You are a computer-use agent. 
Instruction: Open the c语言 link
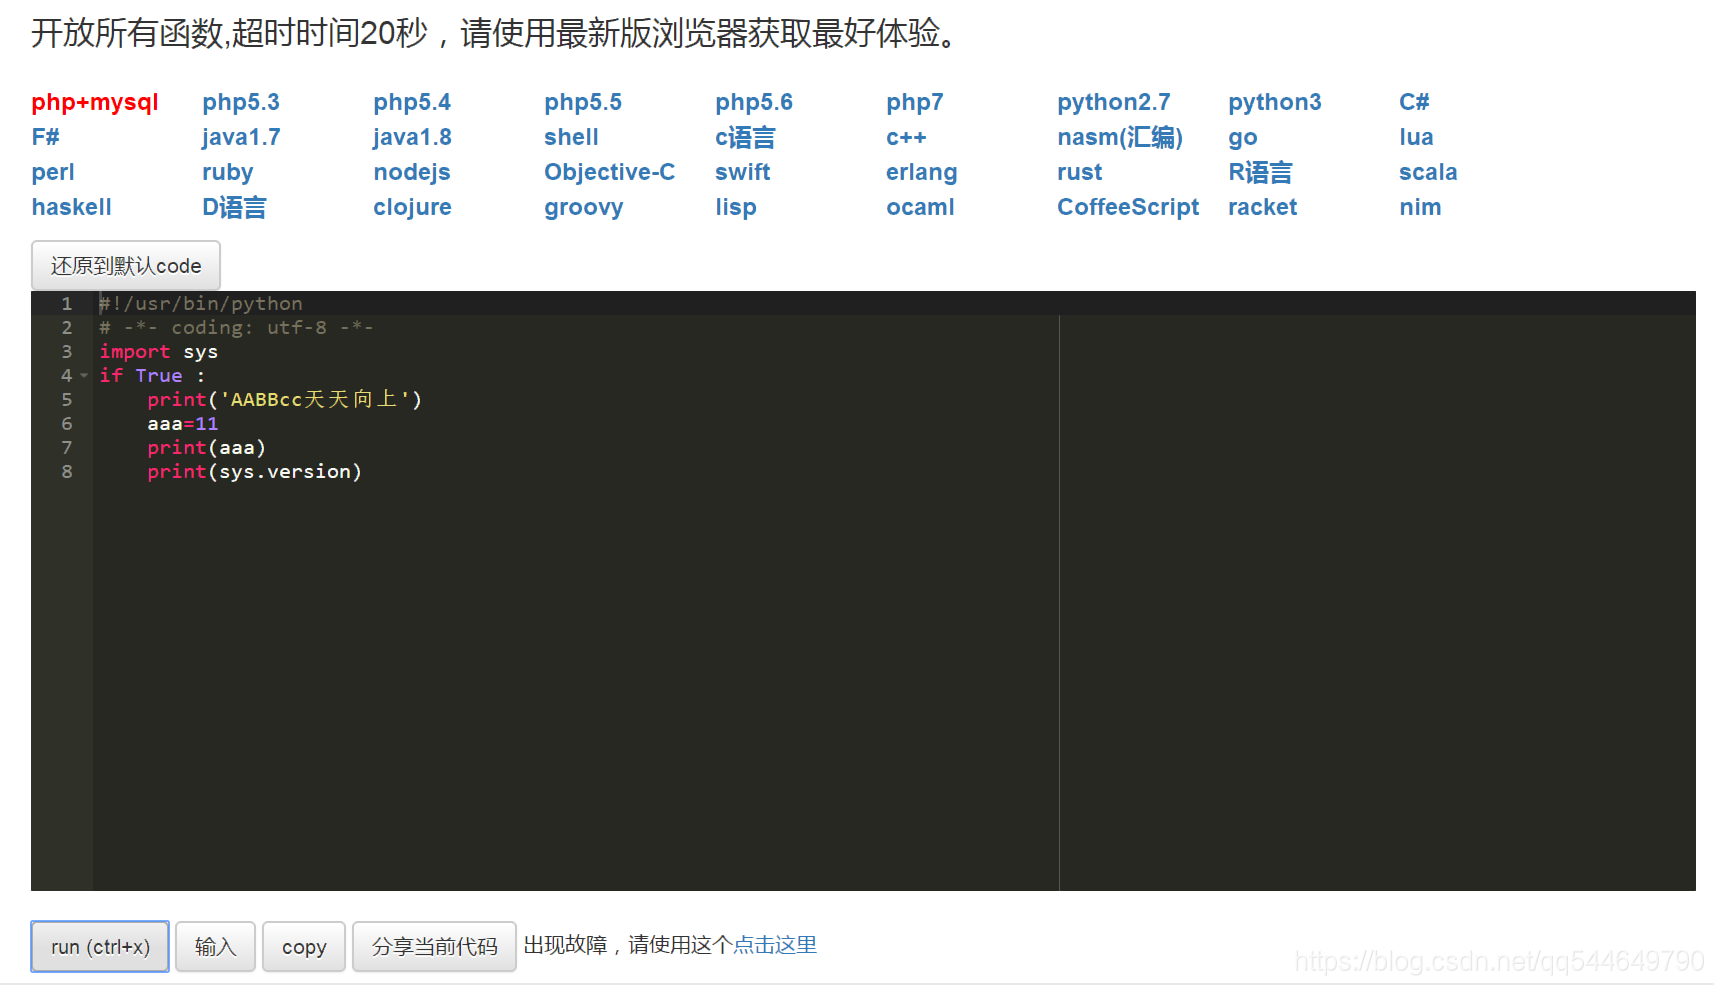point(745,137)
